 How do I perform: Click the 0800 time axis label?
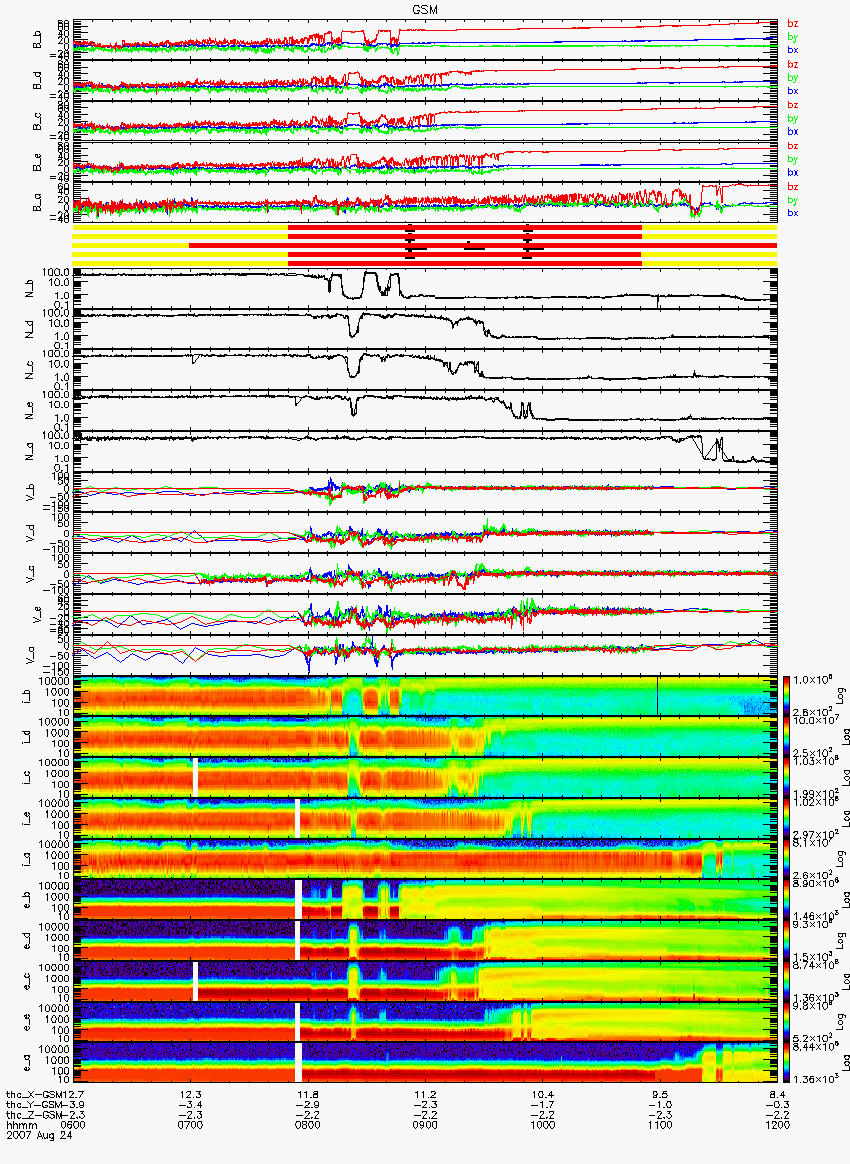click(x=308, y=1125)
